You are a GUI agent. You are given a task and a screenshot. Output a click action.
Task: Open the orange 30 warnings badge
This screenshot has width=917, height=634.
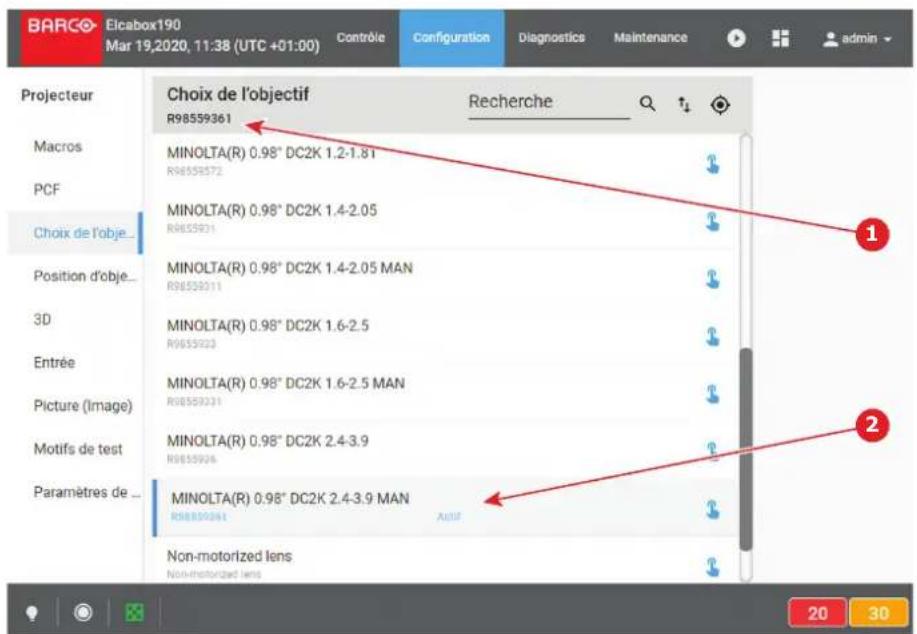click(x=878, y=613)
